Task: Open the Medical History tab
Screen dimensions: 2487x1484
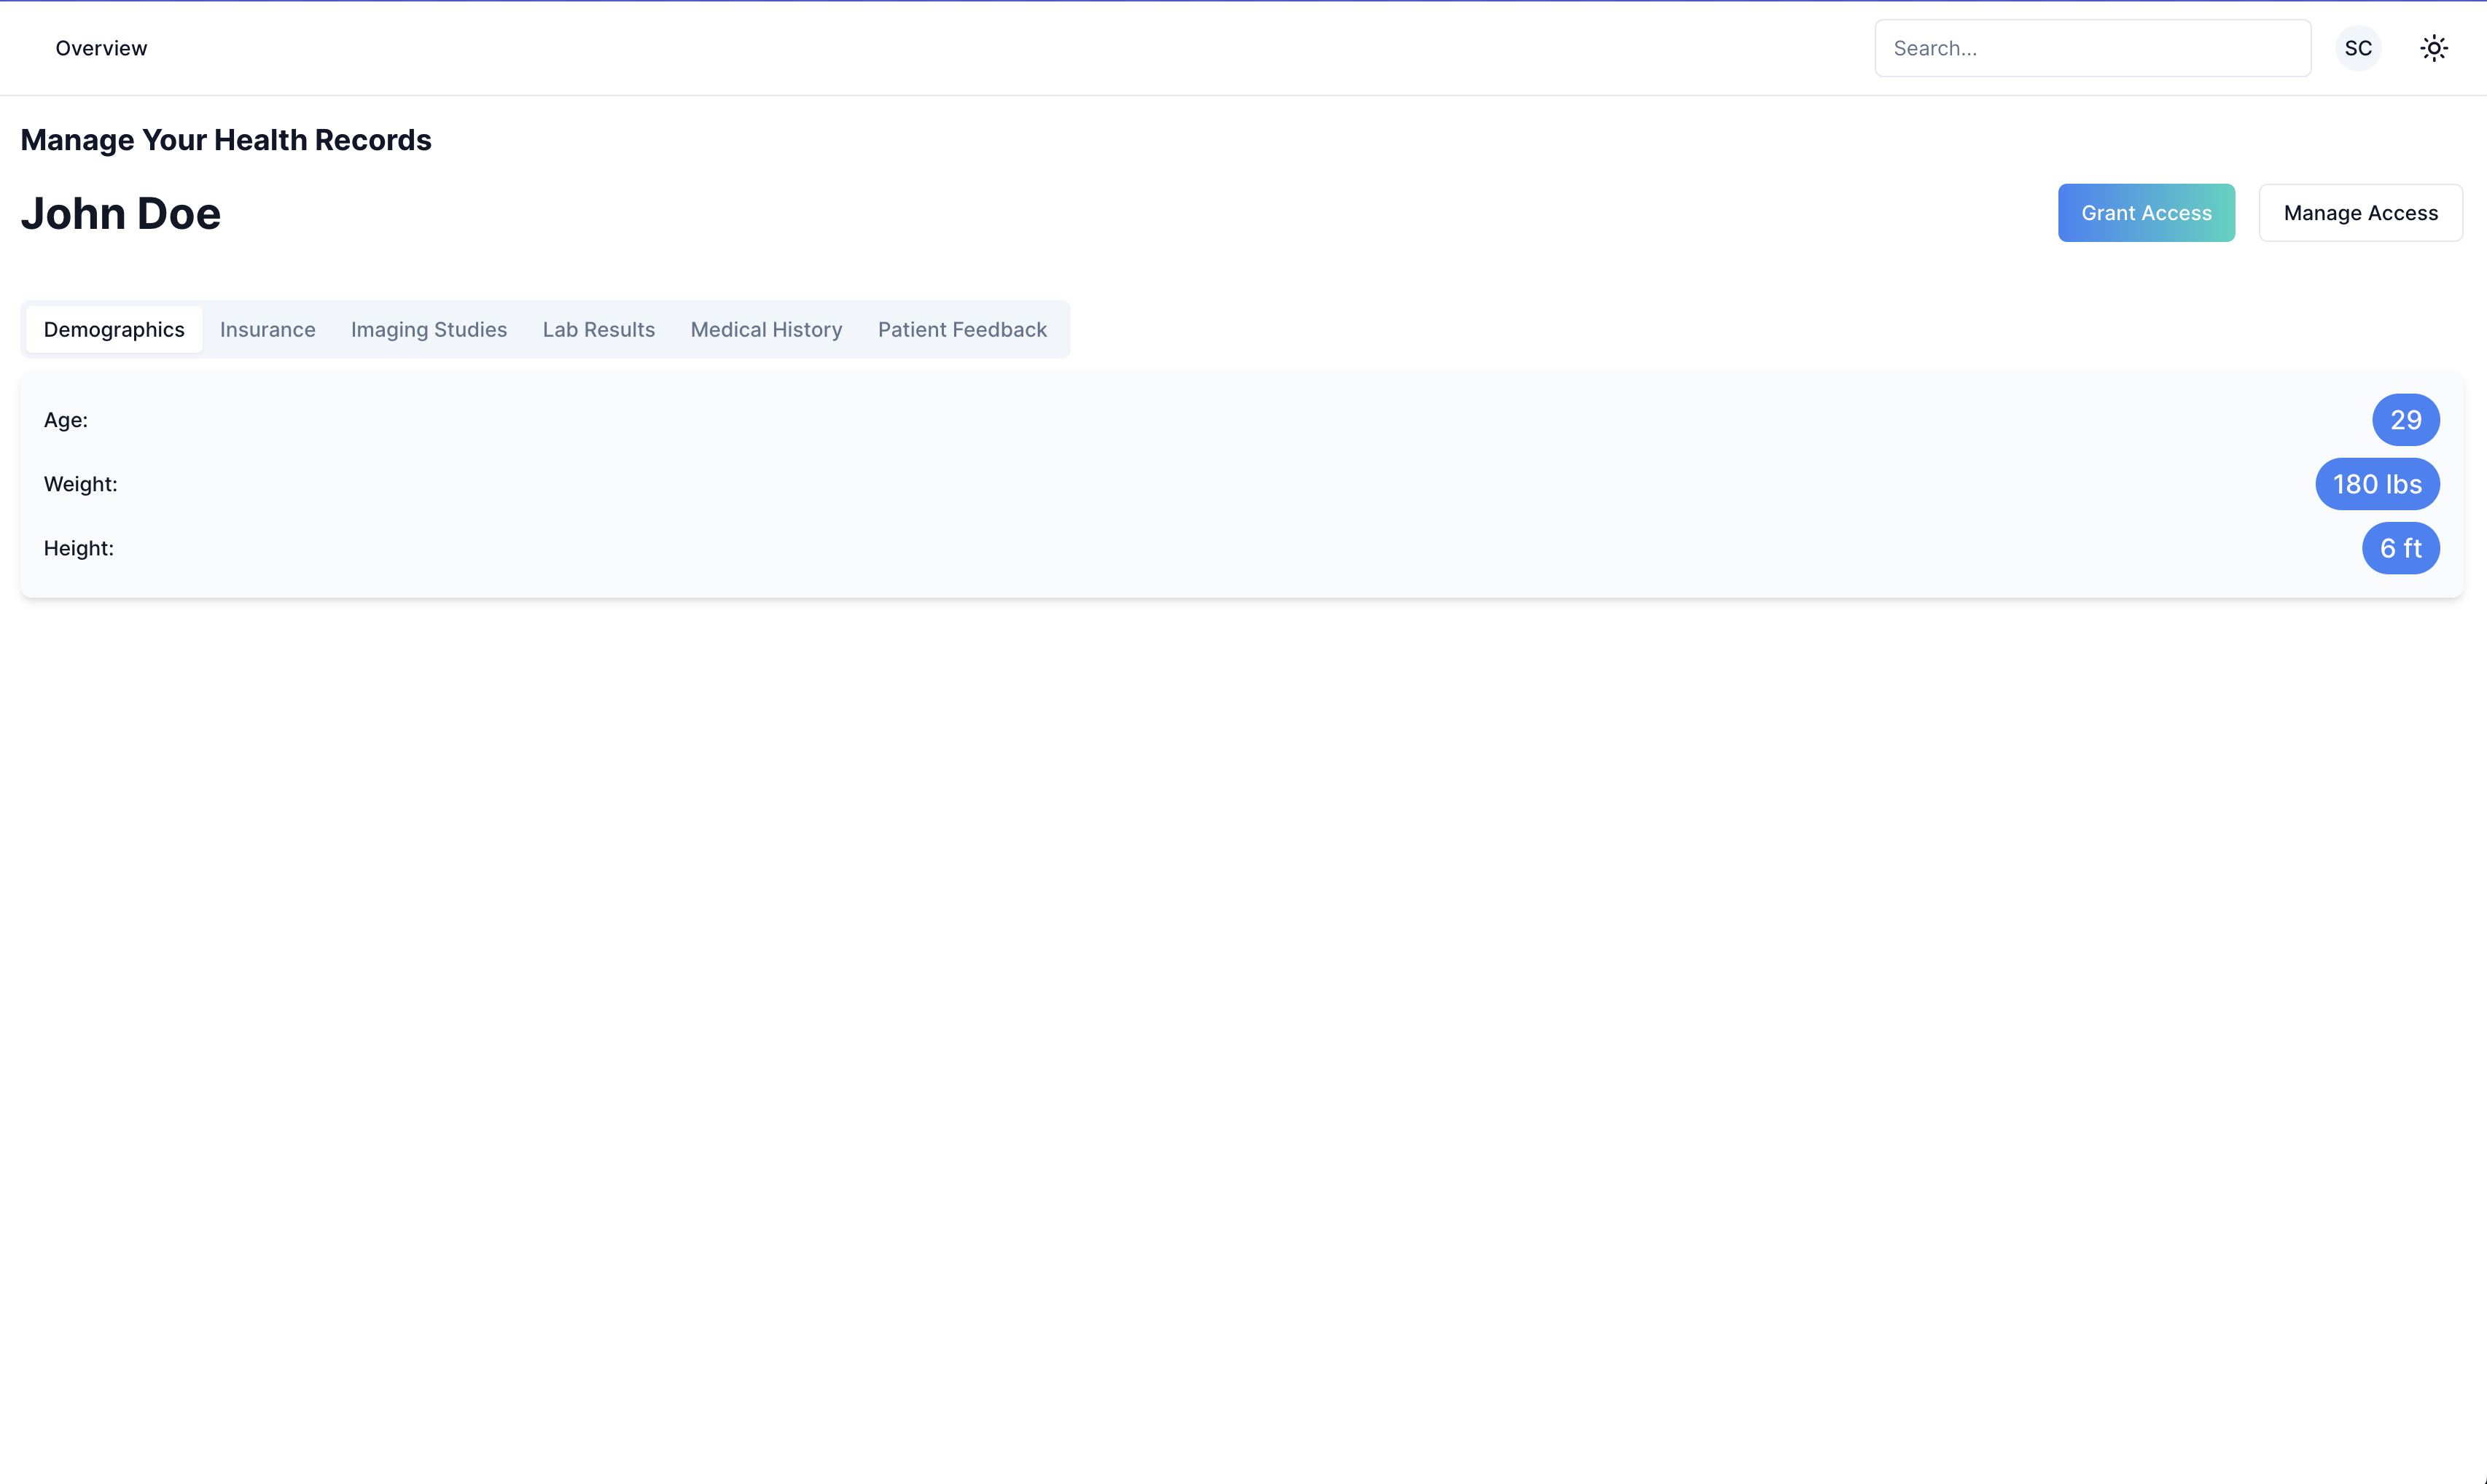Action: tap(766, 330)
